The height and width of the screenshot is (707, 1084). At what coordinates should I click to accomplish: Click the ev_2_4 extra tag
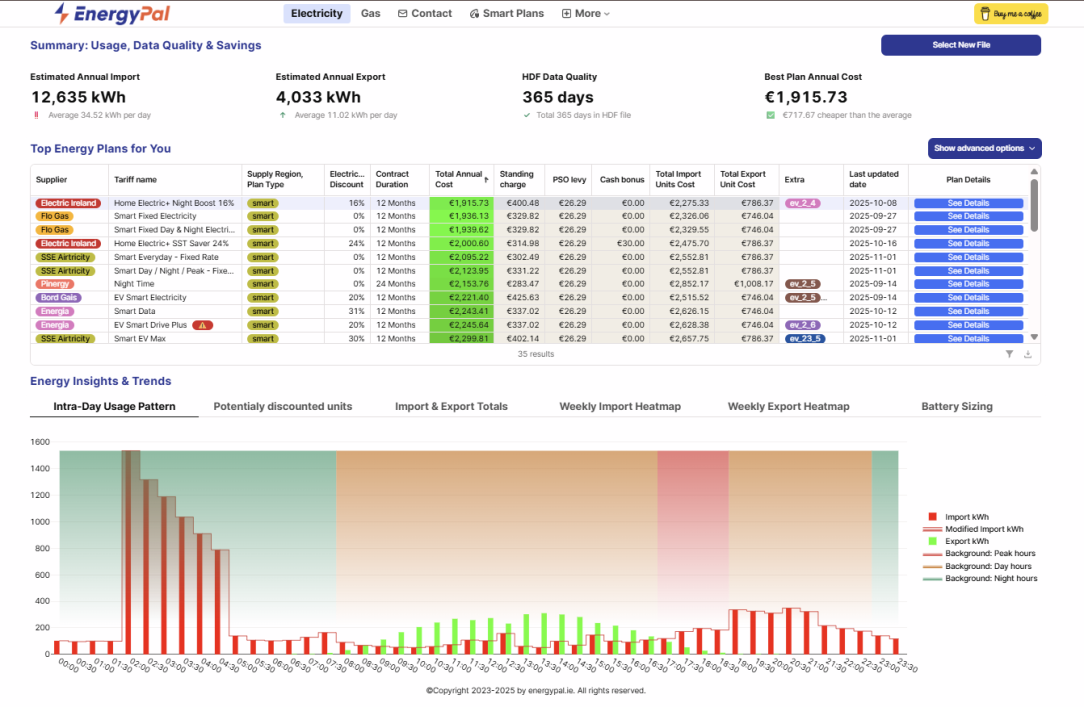point(803,203)
